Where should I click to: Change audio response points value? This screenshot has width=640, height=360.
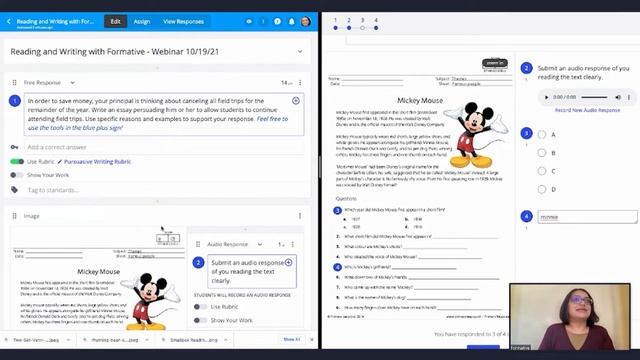pyautogui.click(x=281, y=244)
